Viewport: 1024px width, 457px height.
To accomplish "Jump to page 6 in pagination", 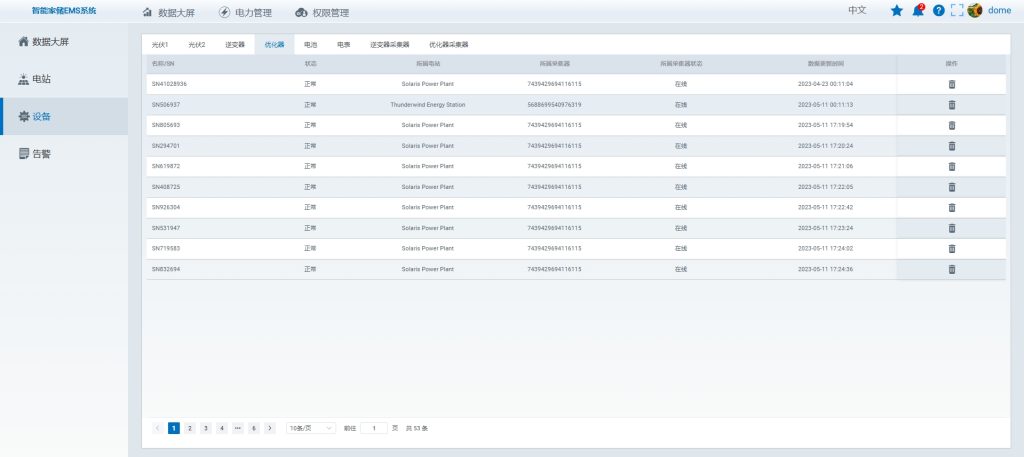I will [x=254, y=428].
